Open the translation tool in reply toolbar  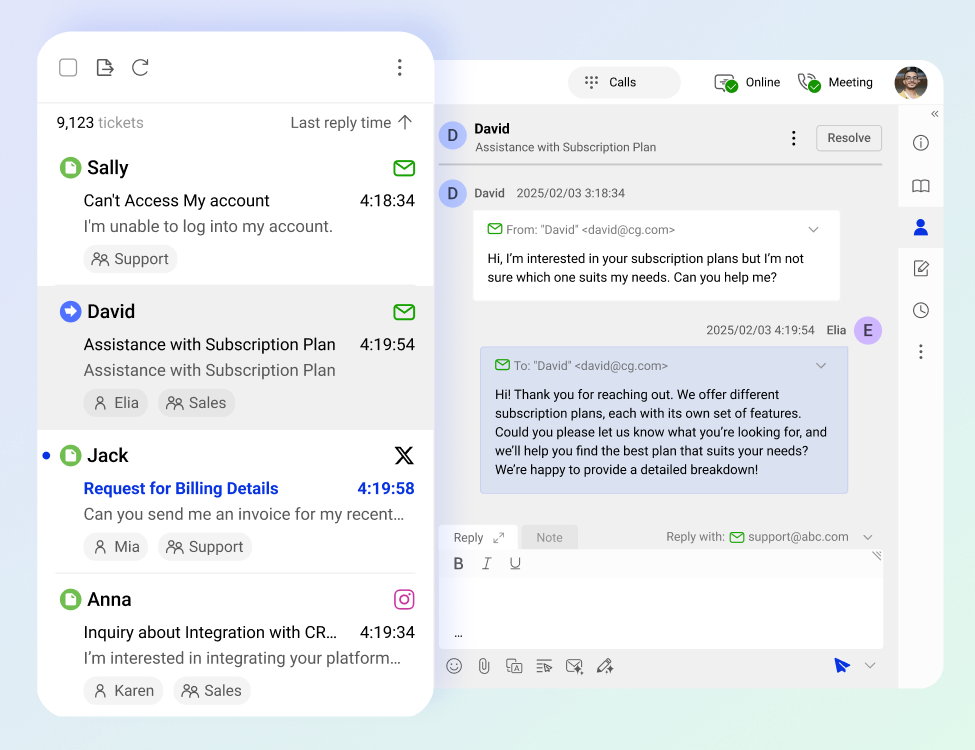[514, 665]
